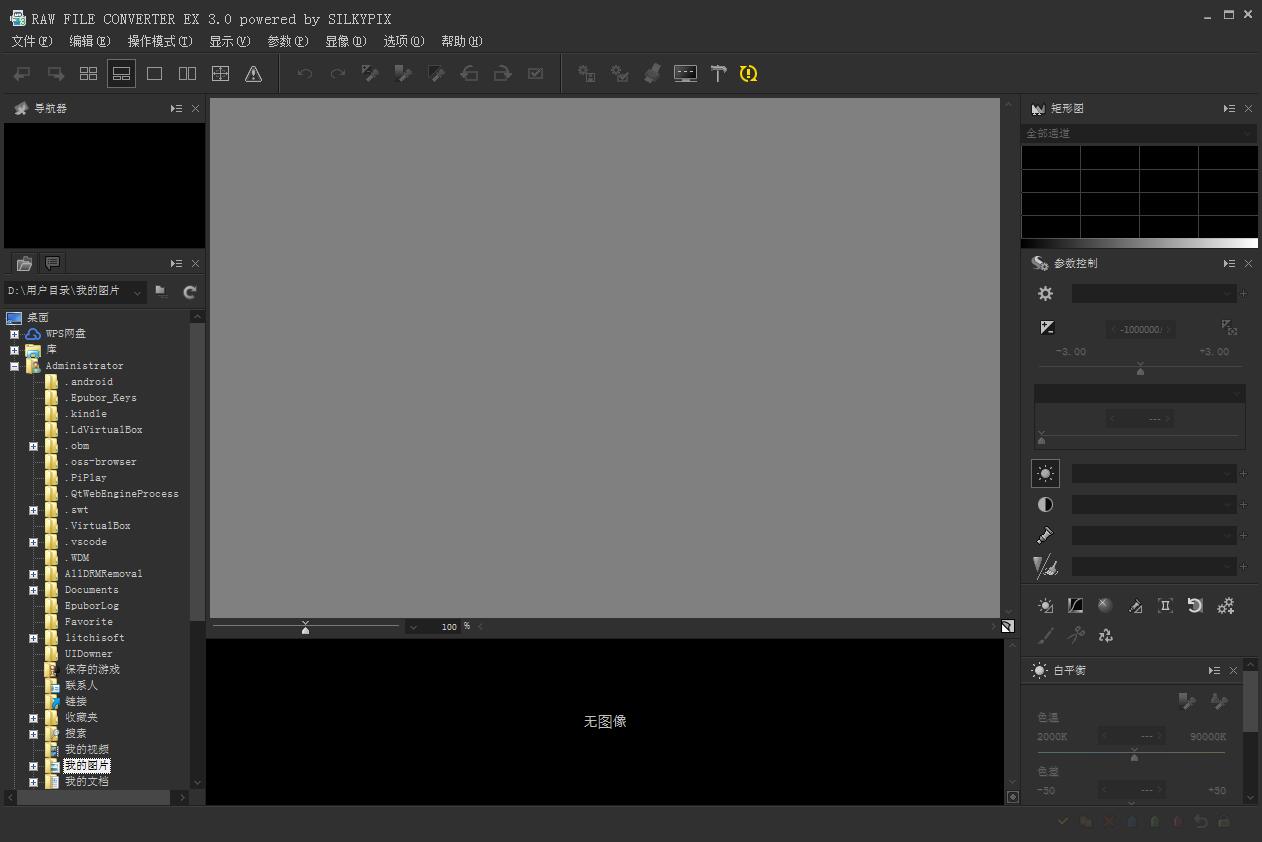Click the undo arrow in toolbar

click(305, 74)
